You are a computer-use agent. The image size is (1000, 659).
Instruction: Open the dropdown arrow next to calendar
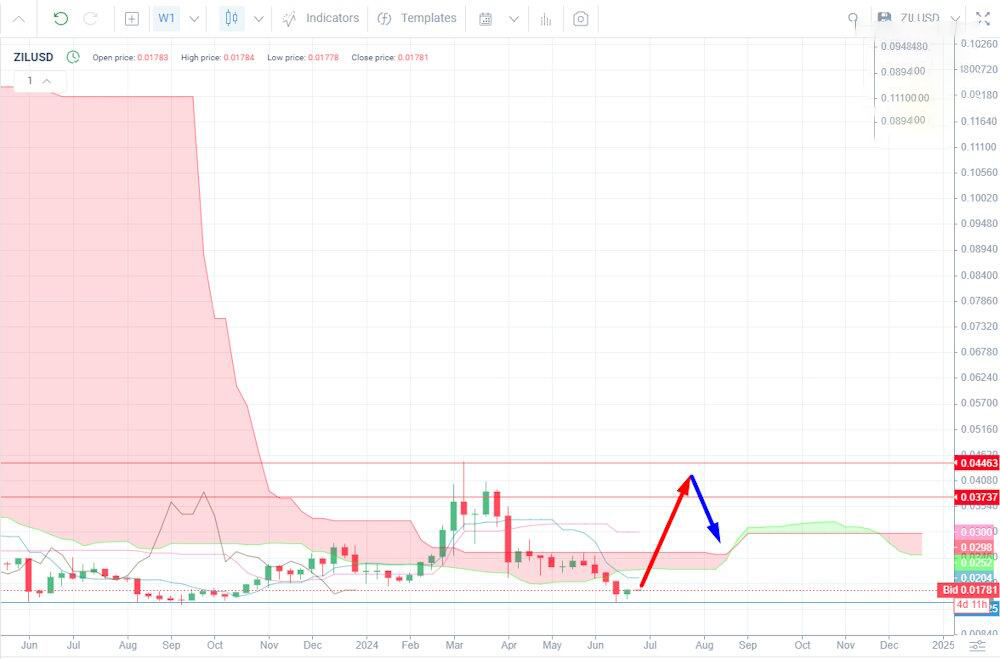point(513,19)
